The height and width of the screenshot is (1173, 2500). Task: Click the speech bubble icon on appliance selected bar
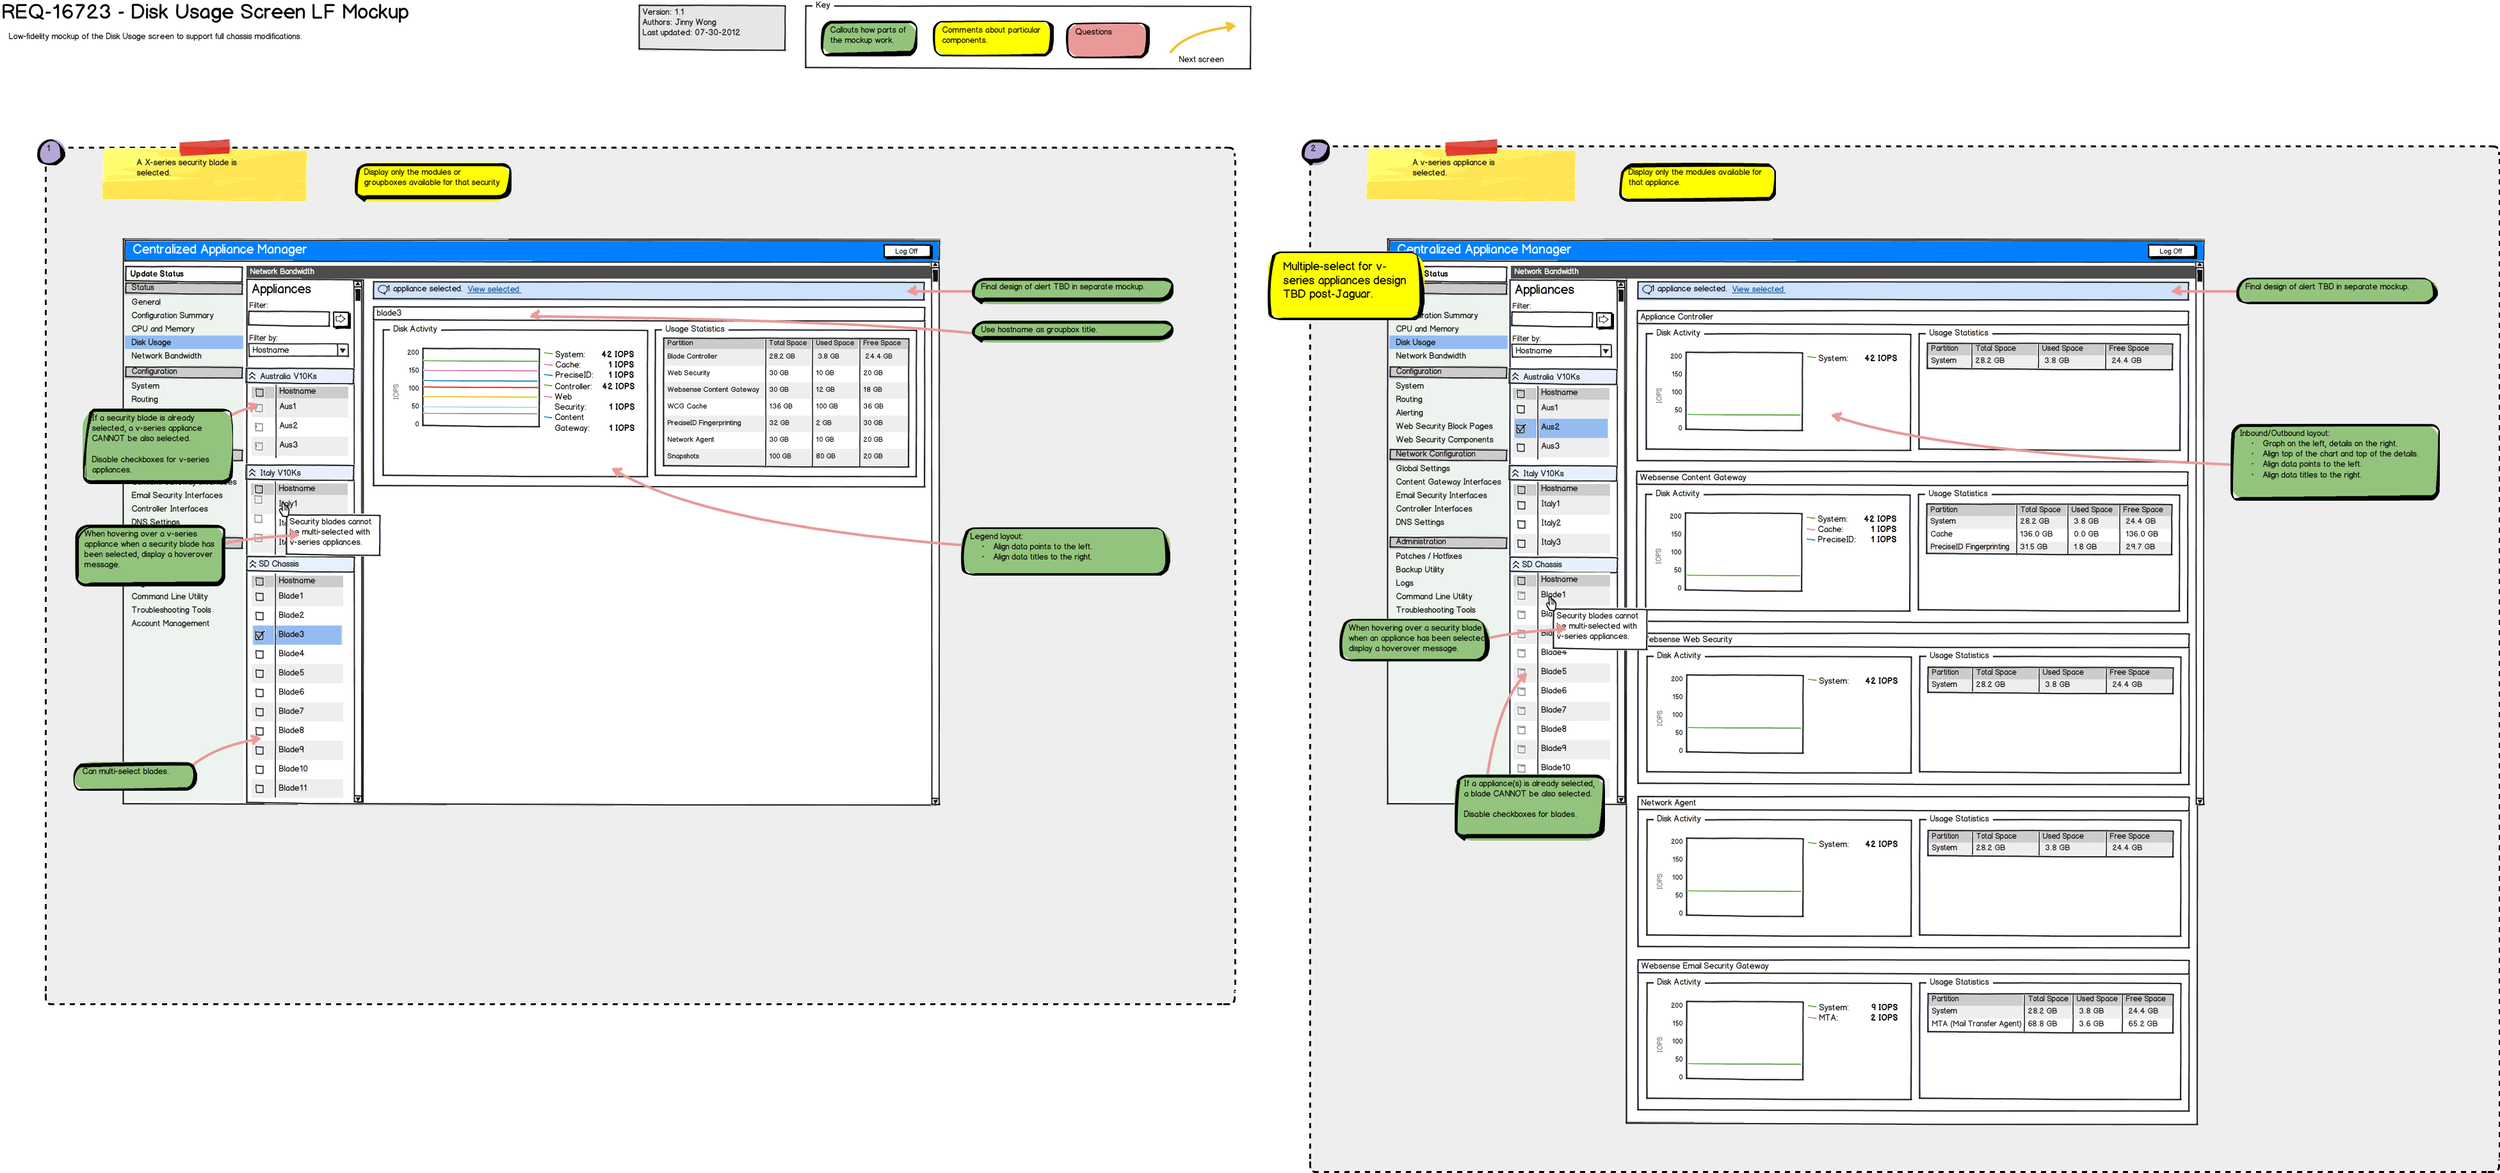(x=383, y=289)
